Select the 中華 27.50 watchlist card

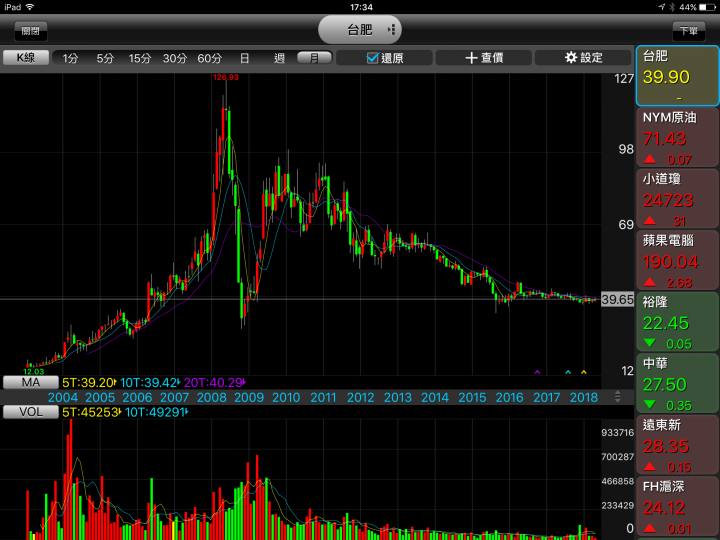click(x=677, y=383)
